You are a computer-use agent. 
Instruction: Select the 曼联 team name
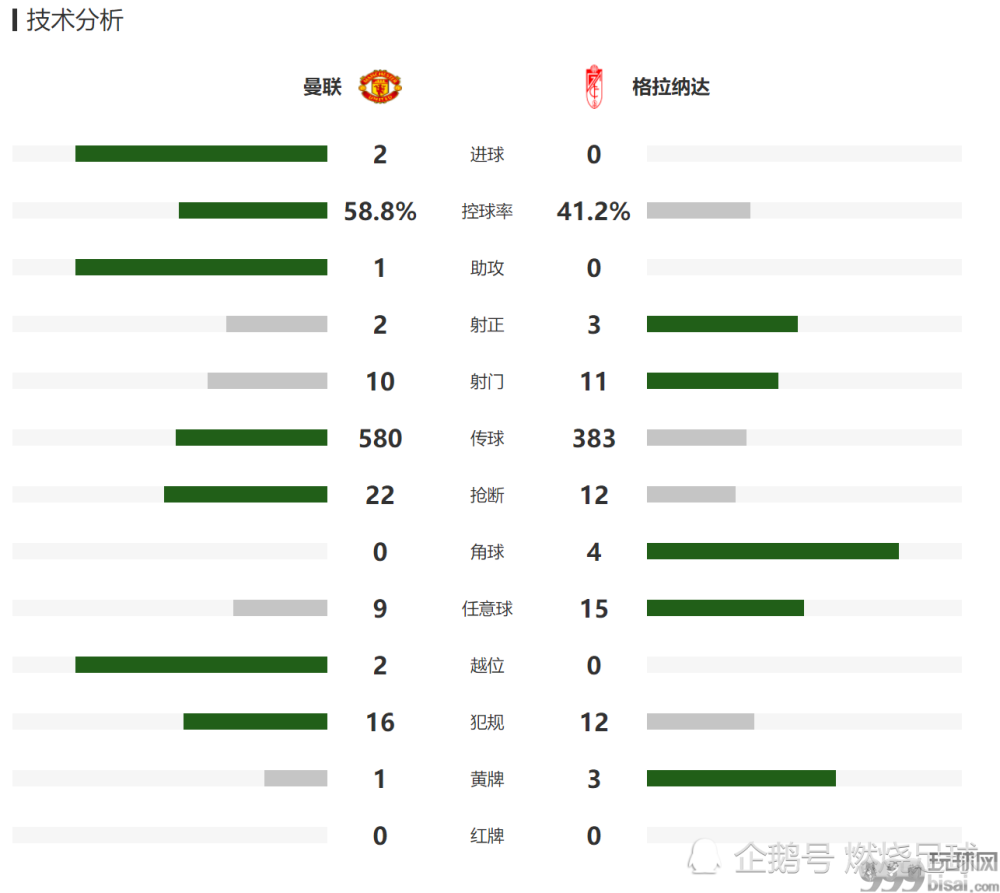pyautogui.click(x=322, y=87)
